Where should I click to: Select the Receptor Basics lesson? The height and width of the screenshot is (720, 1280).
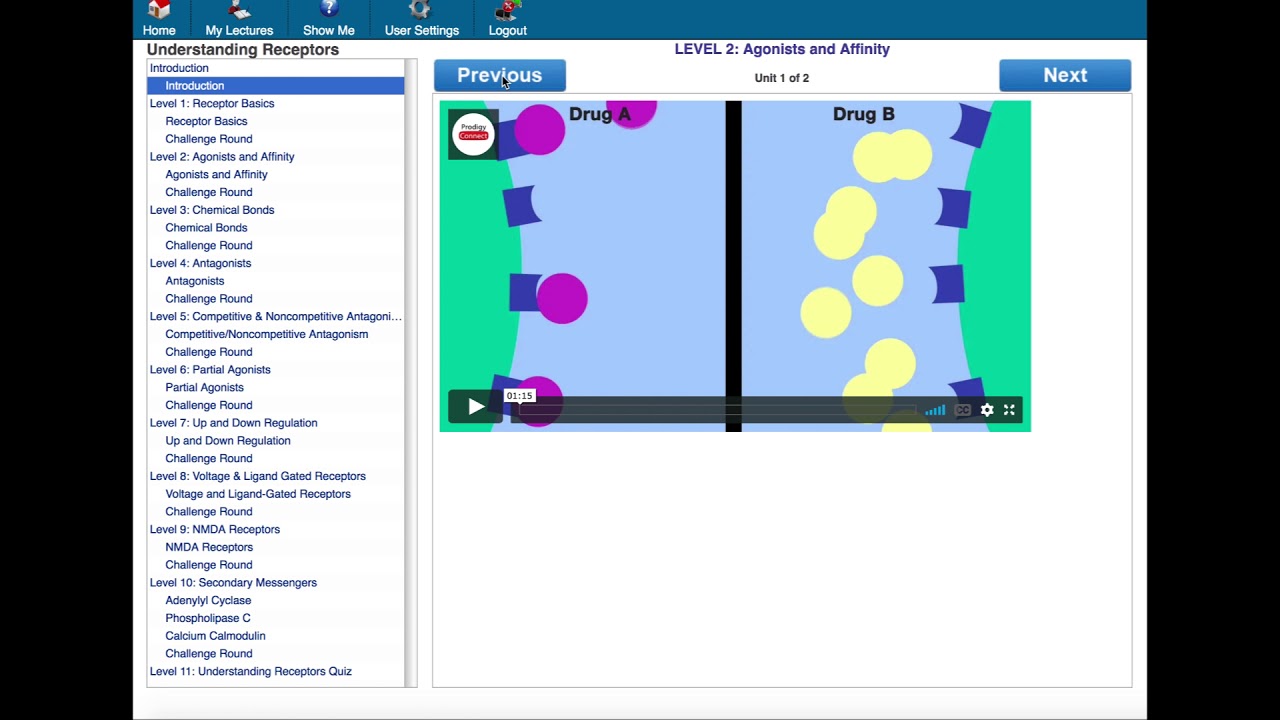[206, 121]
